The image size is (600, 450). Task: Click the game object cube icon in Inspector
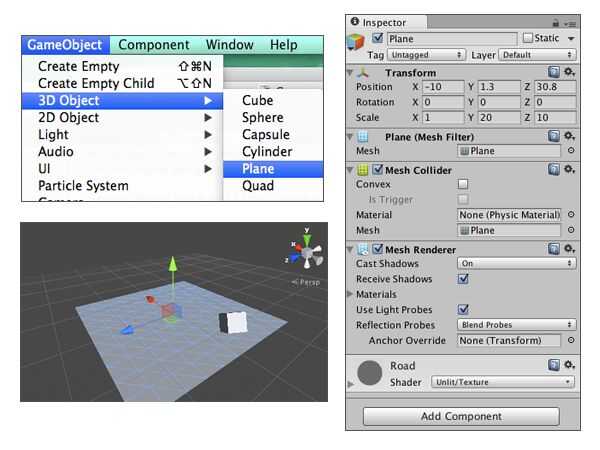(x=355, y=41)
